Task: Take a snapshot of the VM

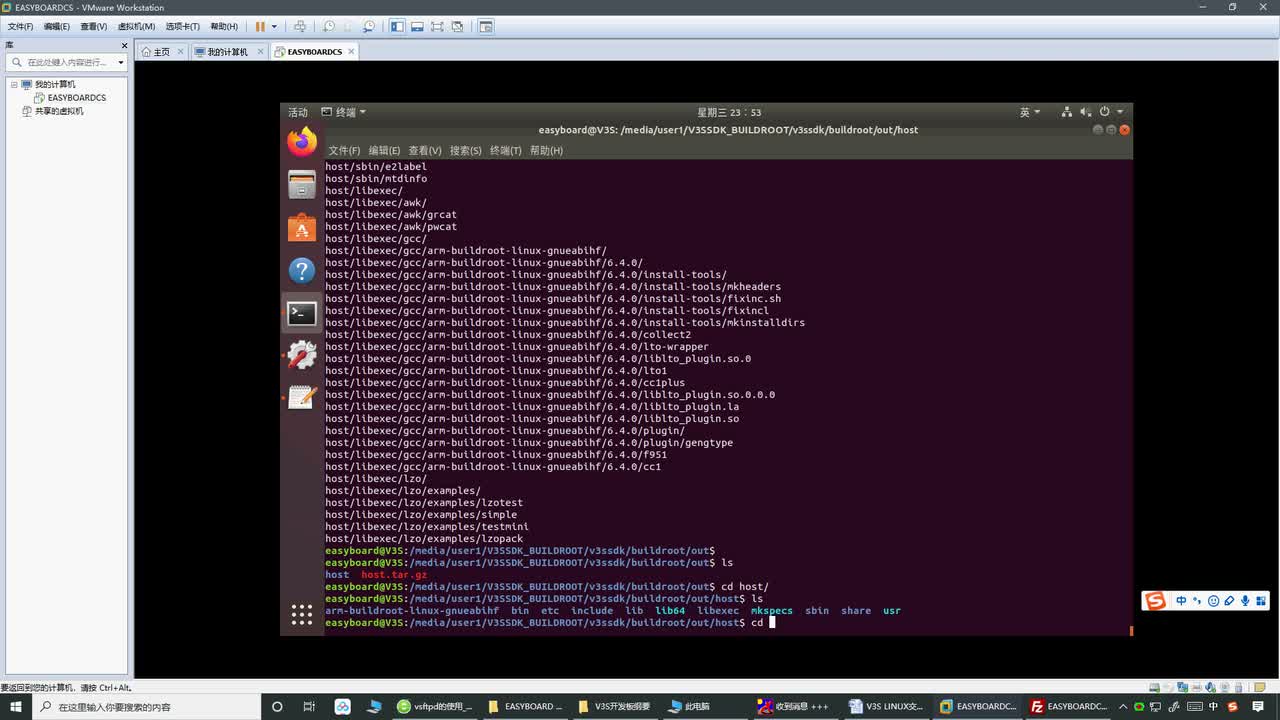Action: click(329, 26)
